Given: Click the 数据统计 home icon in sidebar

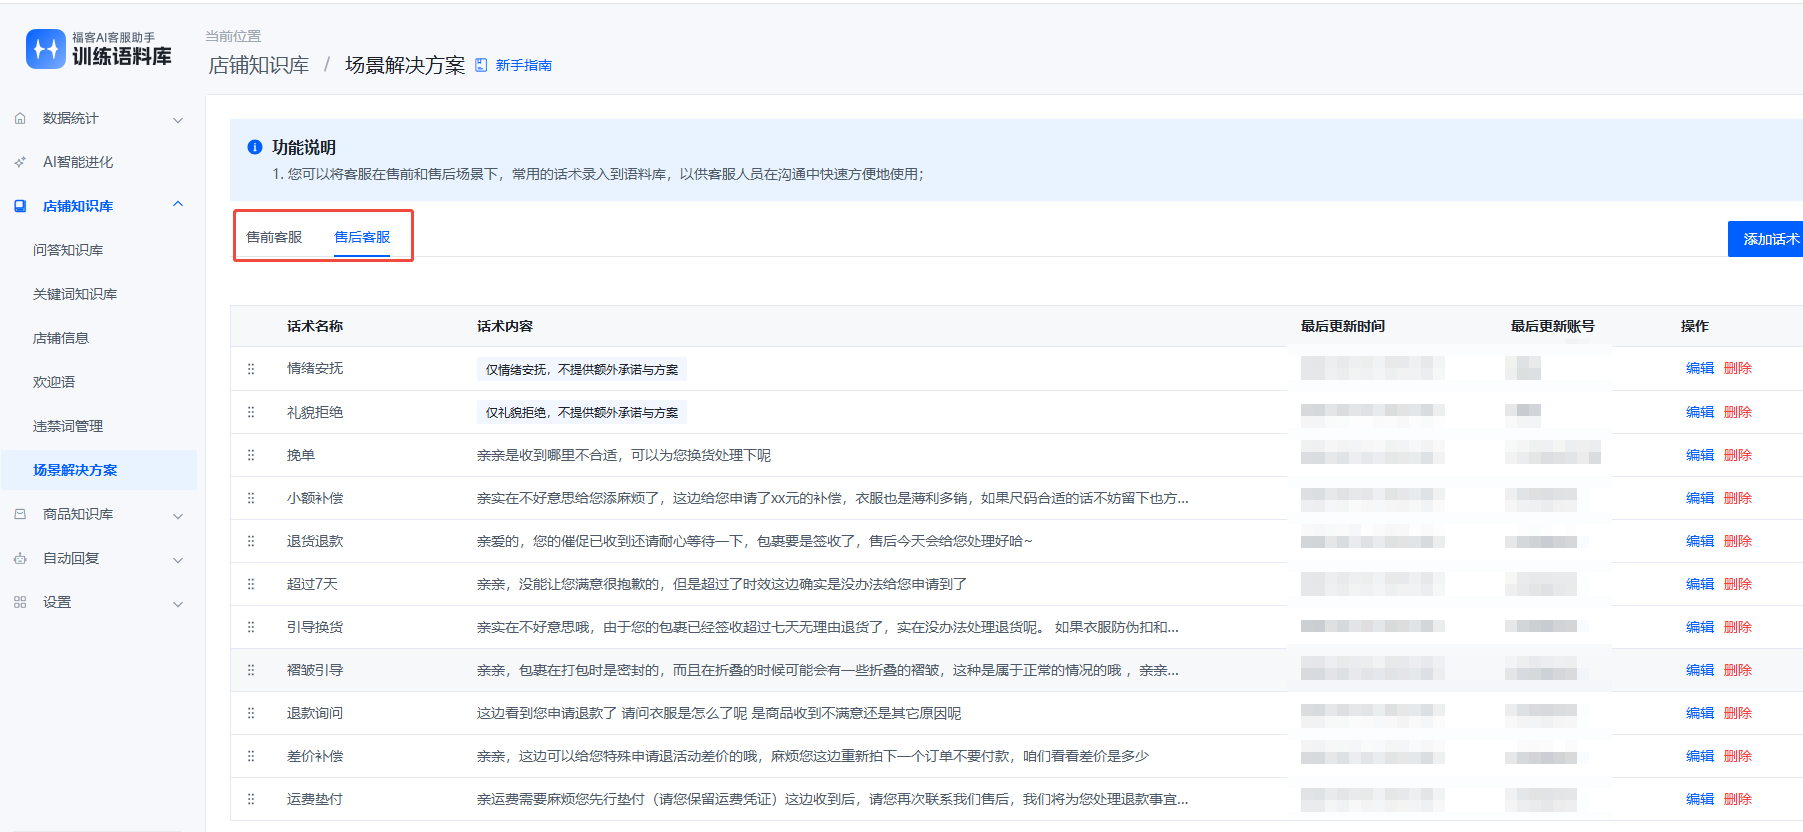Looking at the screenshot, I should (x=20, y=118).
